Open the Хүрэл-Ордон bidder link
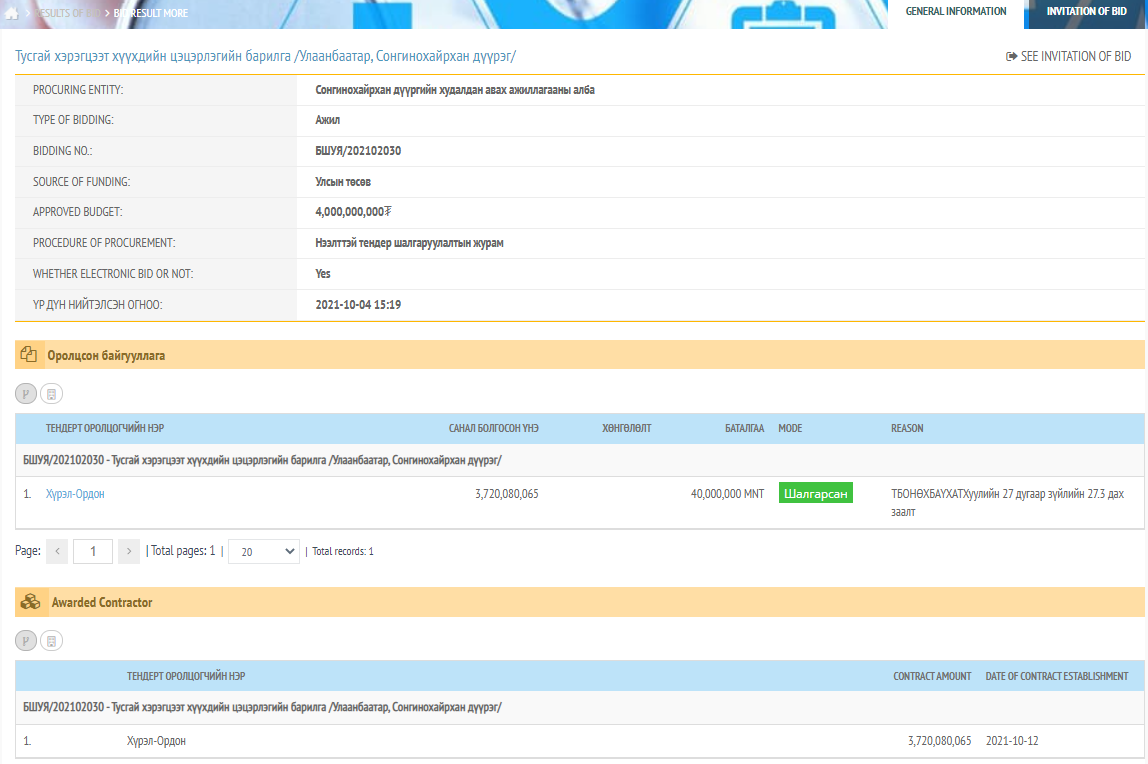Image resolution: width=1148 pixels, height=764 pixels. (75, 493)
